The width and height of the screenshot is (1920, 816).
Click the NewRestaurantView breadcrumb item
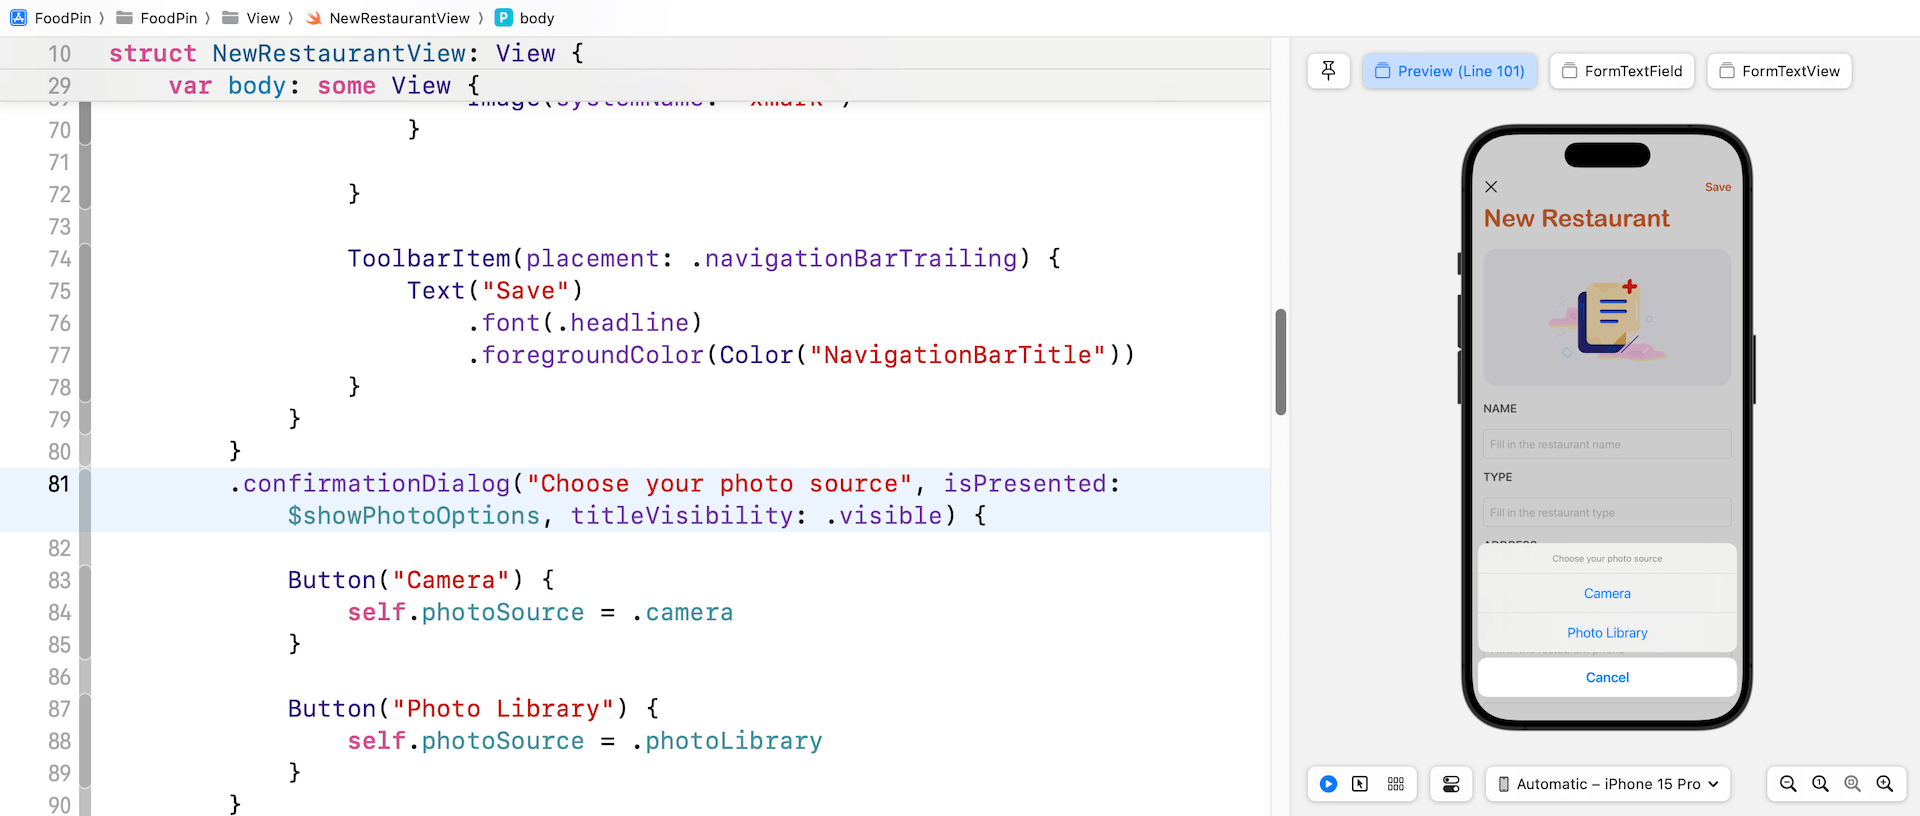(x=398, y=18)
